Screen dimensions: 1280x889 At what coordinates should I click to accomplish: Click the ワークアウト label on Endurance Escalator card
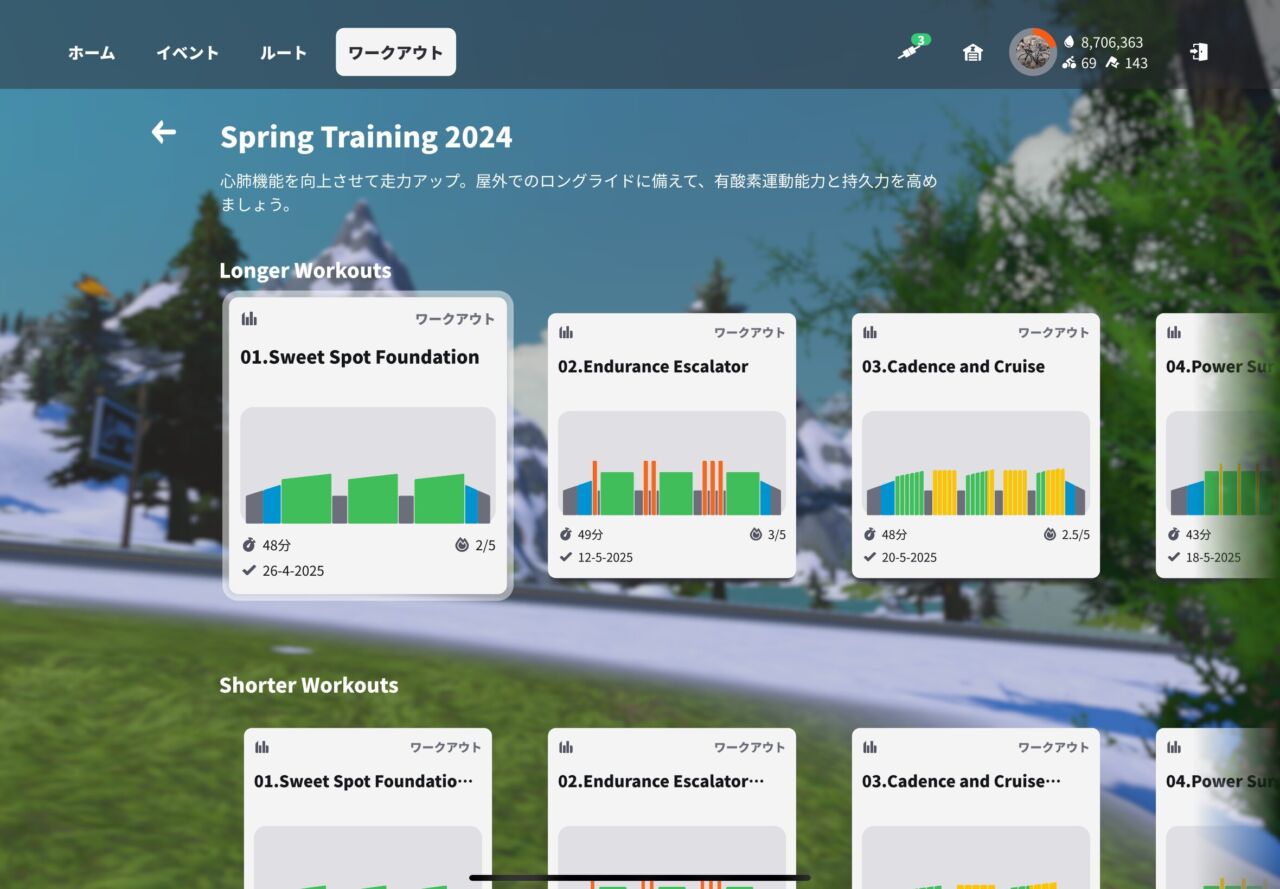(749, 332)
